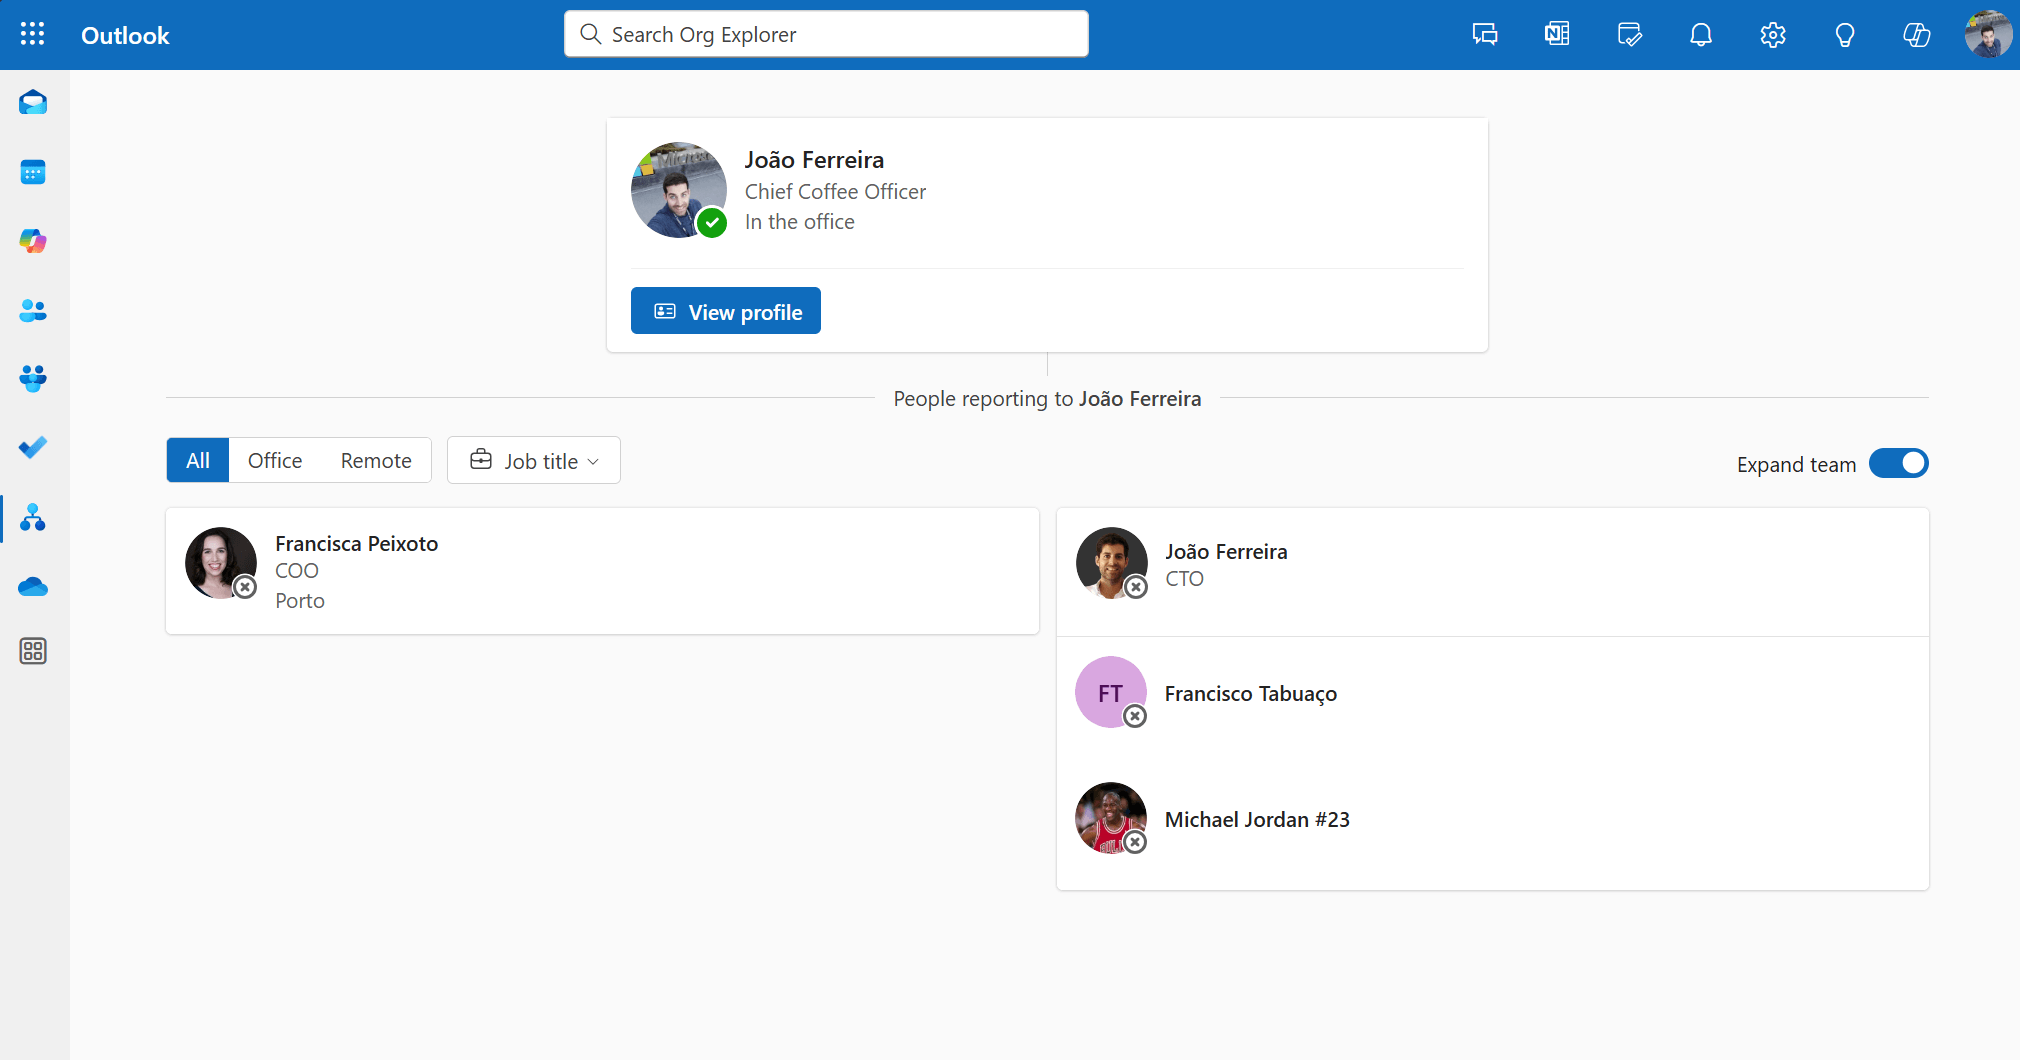Open the Mail icon in the sidebar

33,101
